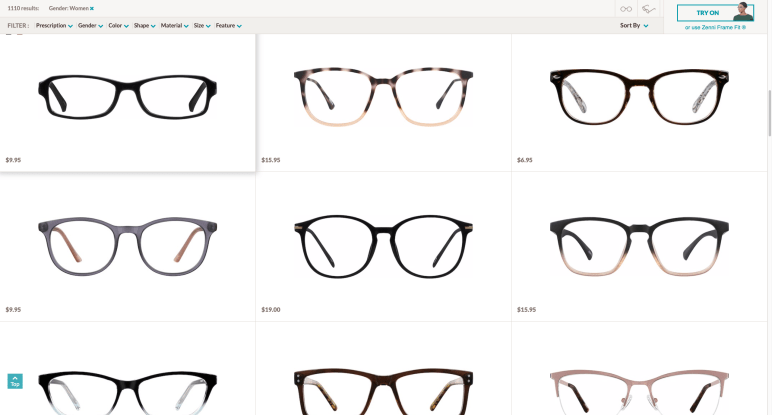The height and width of the screenshot is (415, 772).
Task: Remove the Gender: Women filter tag
Action: [x=92, y=8]
